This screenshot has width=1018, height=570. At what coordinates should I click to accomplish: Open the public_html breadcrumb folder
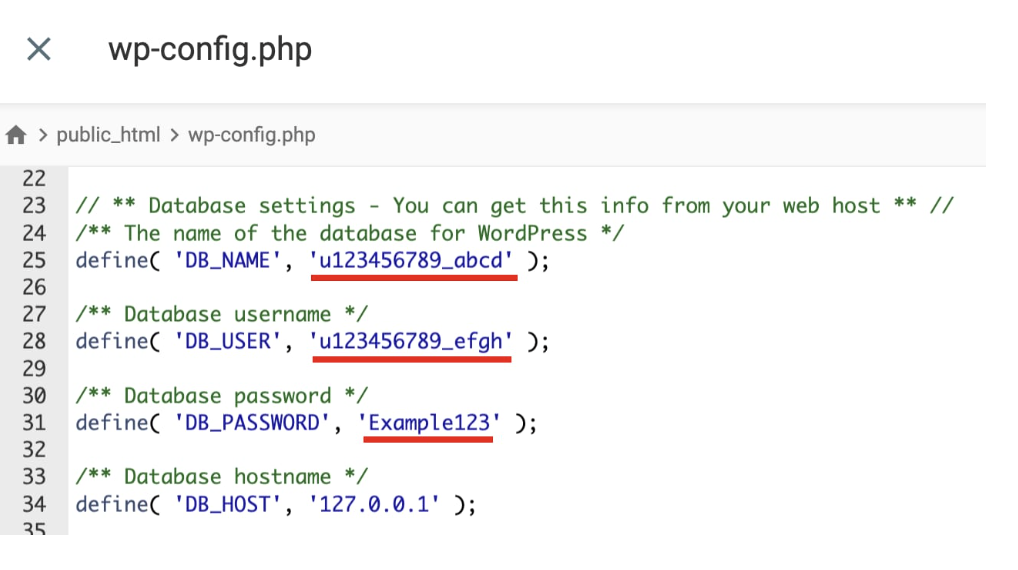pyautogui.click(x=108, y=135)
